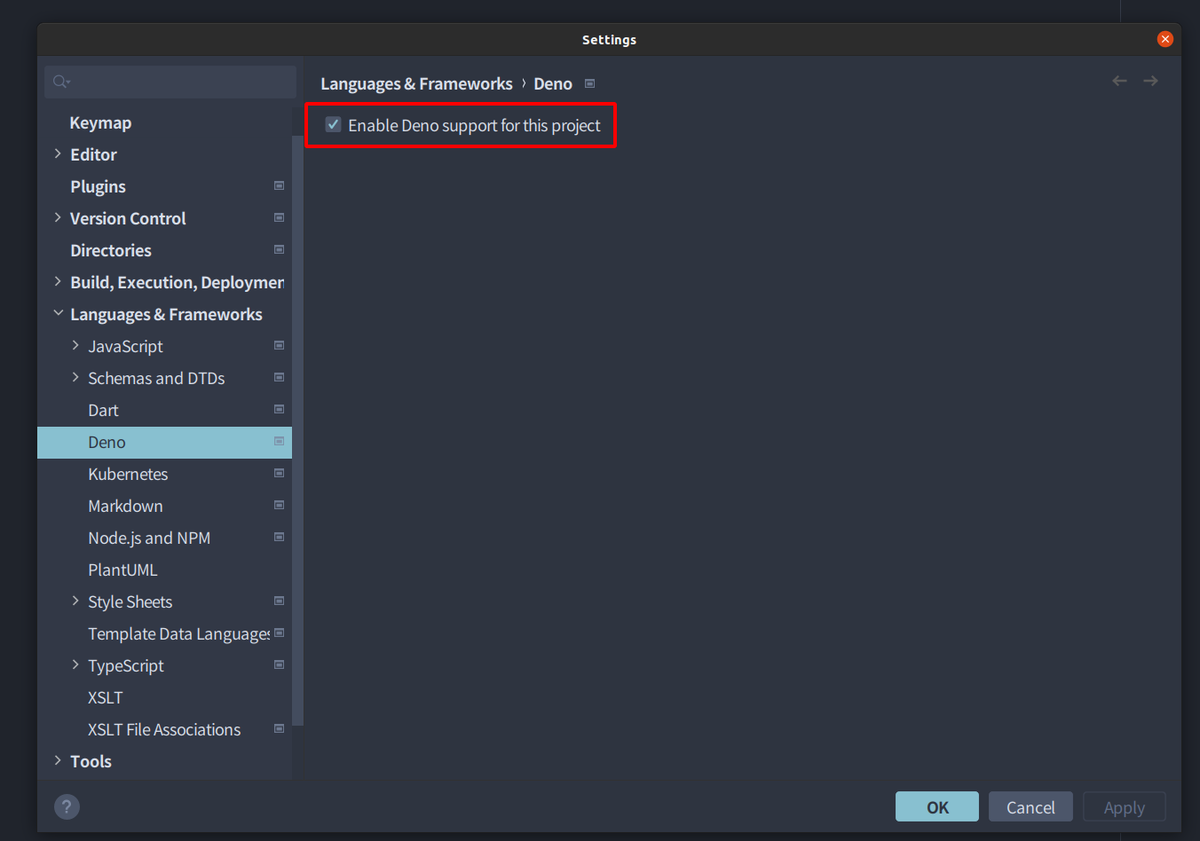This screenshot has width=1200, height=841.
Task: Disable Deno support for this project
Action: [332, 124]
